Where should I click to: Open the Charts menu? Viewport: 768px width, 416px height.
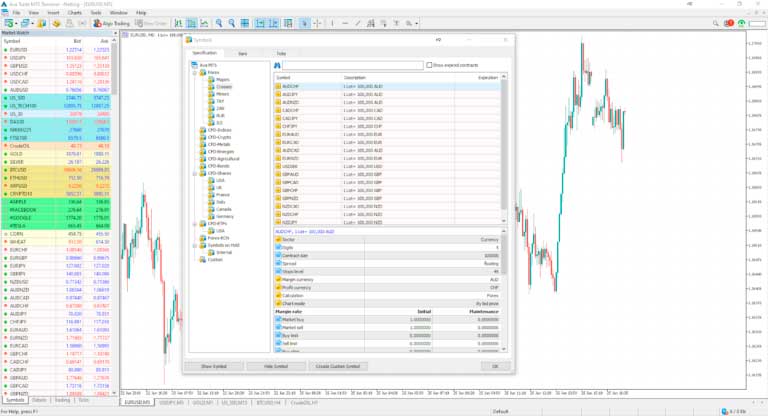coord(74,13)
